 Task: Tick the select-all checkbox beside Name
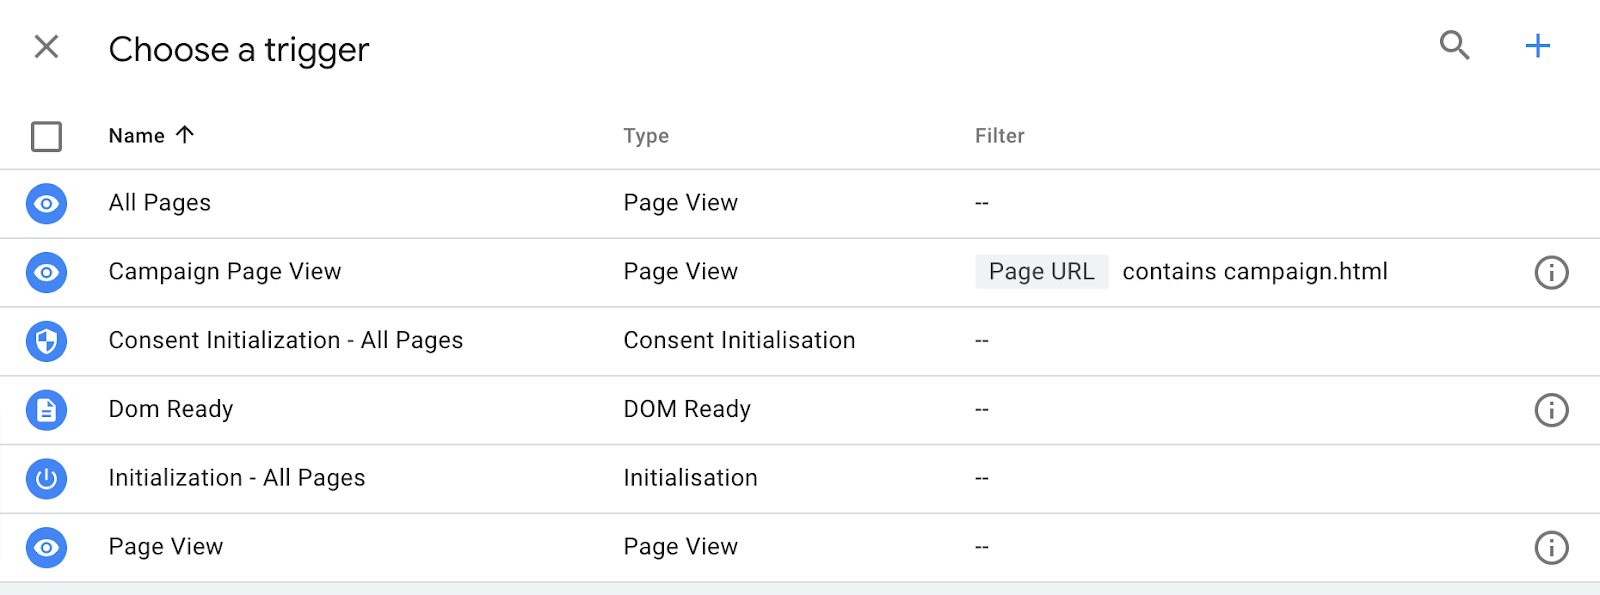click(x=46, y=136)
